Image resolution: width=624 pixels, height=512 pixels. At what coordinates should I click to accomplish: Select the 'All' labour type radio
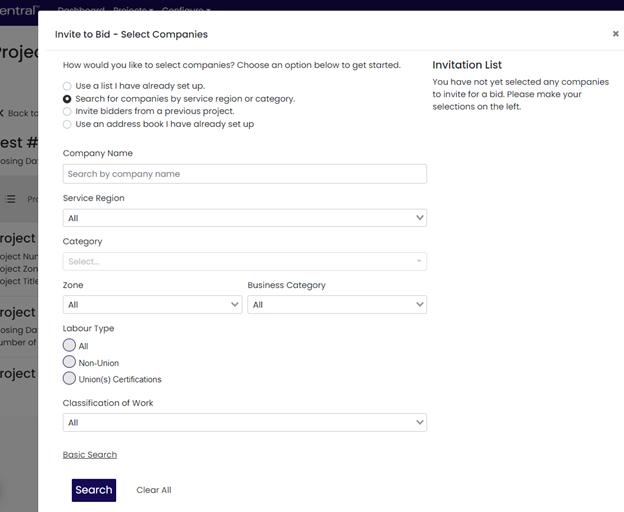pyautogui.click(x=69, y=345)
